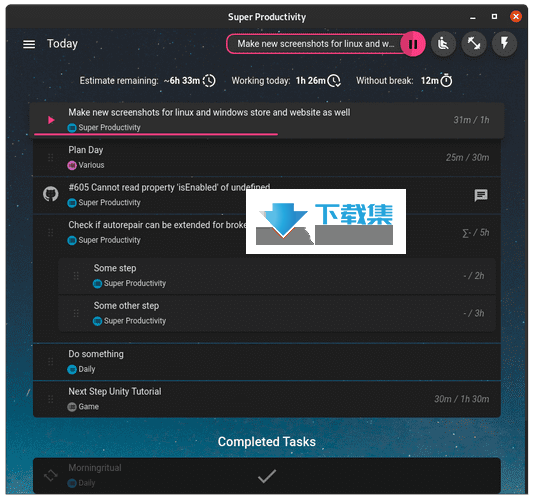The height and width of the screenshot is (500, 534).
Task: Click drag handle of Check if autorepair task
Action: point(51,233)
